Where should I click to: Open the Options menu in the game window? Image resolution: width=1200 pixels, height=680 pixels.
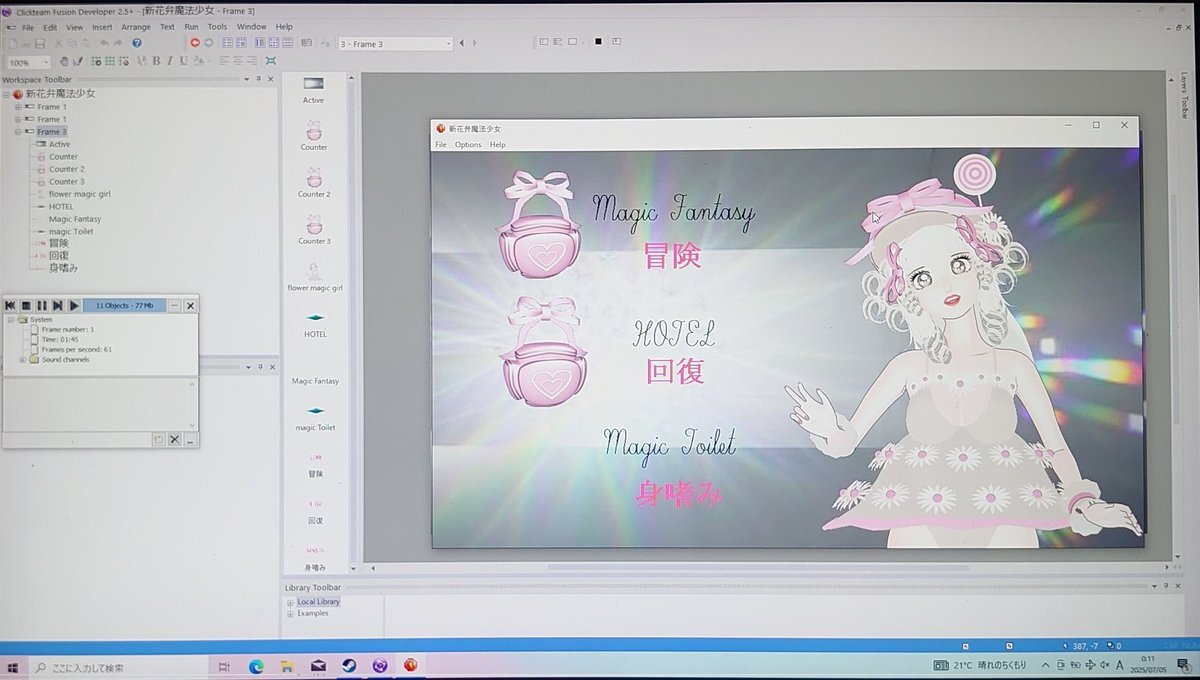coord(468,145)
